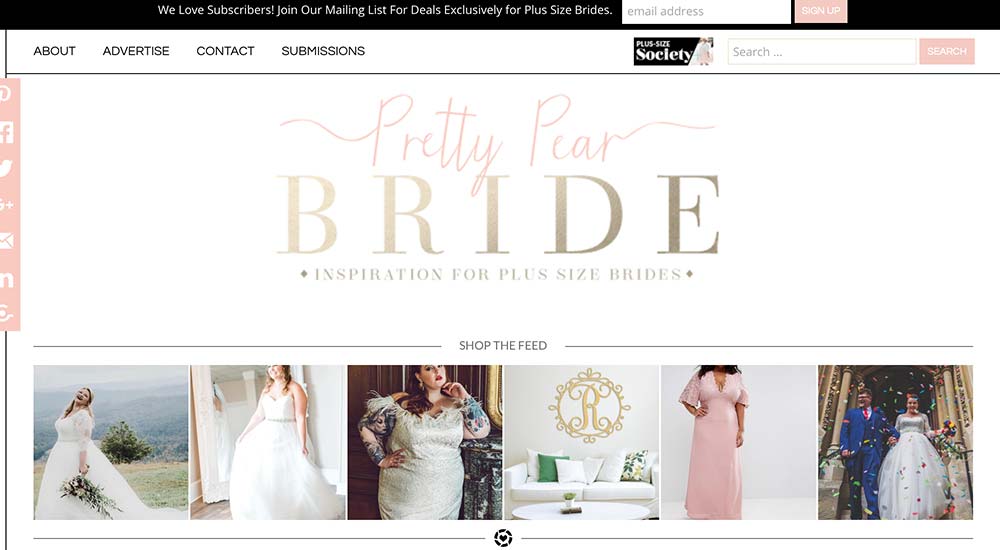Open the Contact page
The height and width of the screenshot is (550, 1000).
point(225,51)
